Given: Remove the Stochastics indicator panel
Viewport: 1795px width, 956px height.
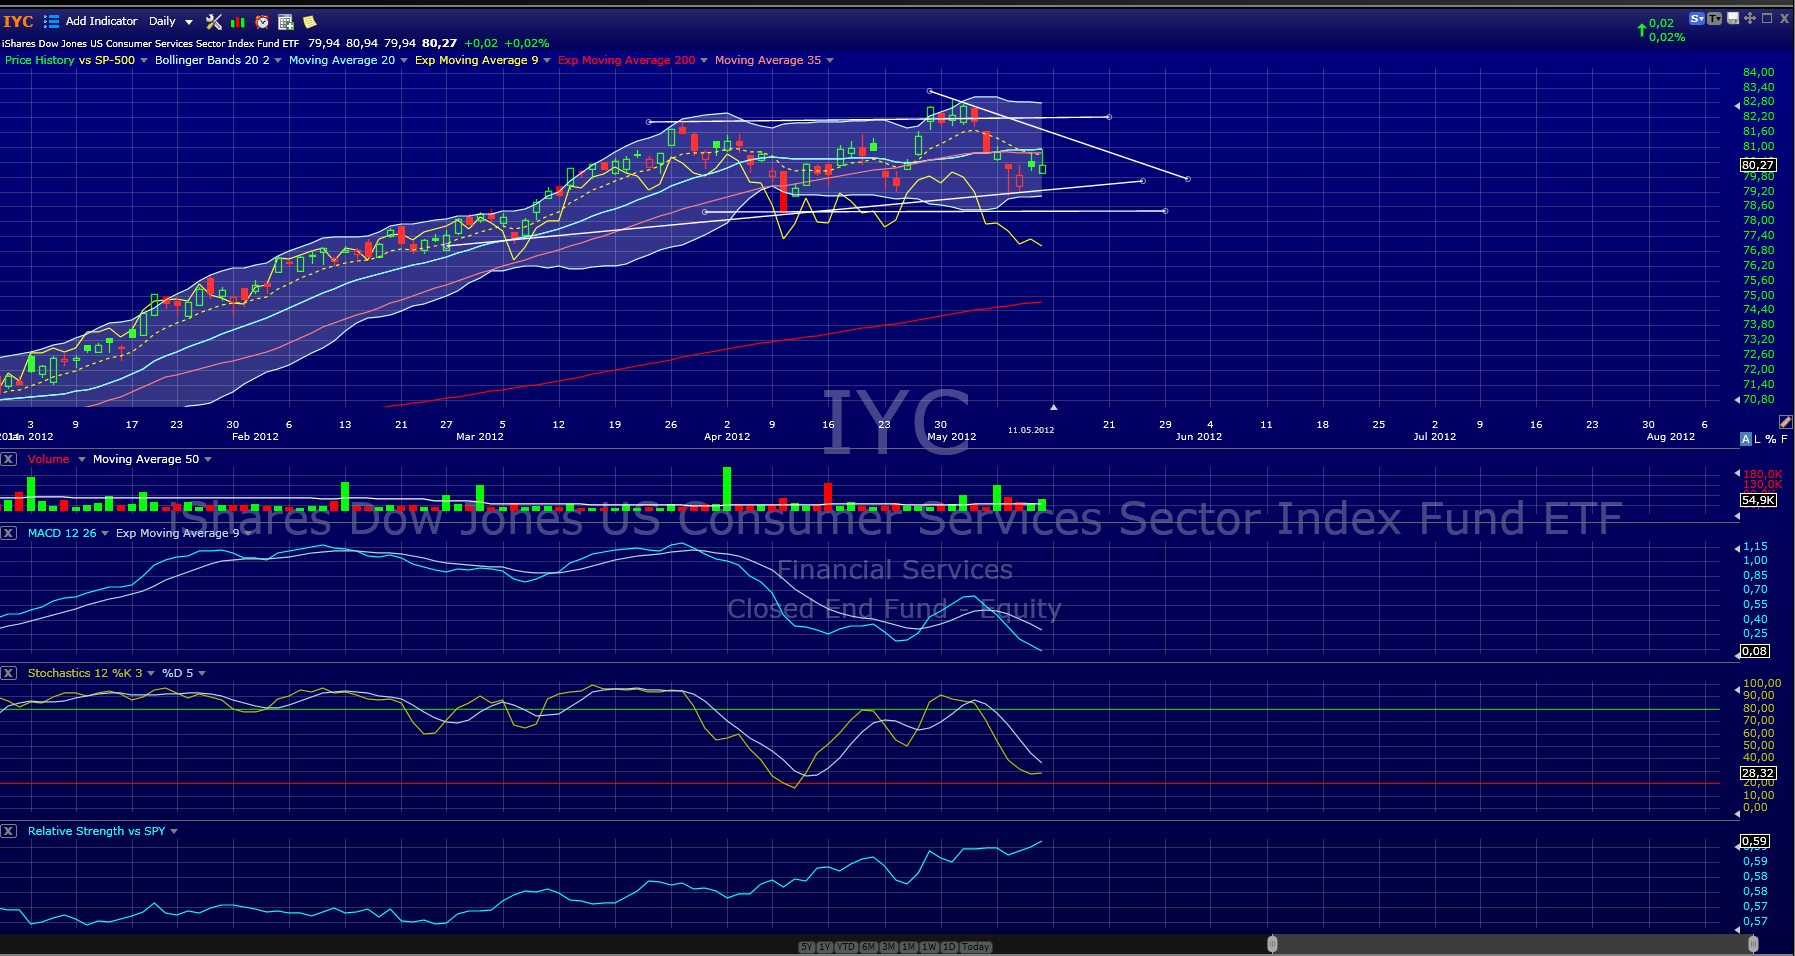Looking at the screenshot, I should pos(8,673).
